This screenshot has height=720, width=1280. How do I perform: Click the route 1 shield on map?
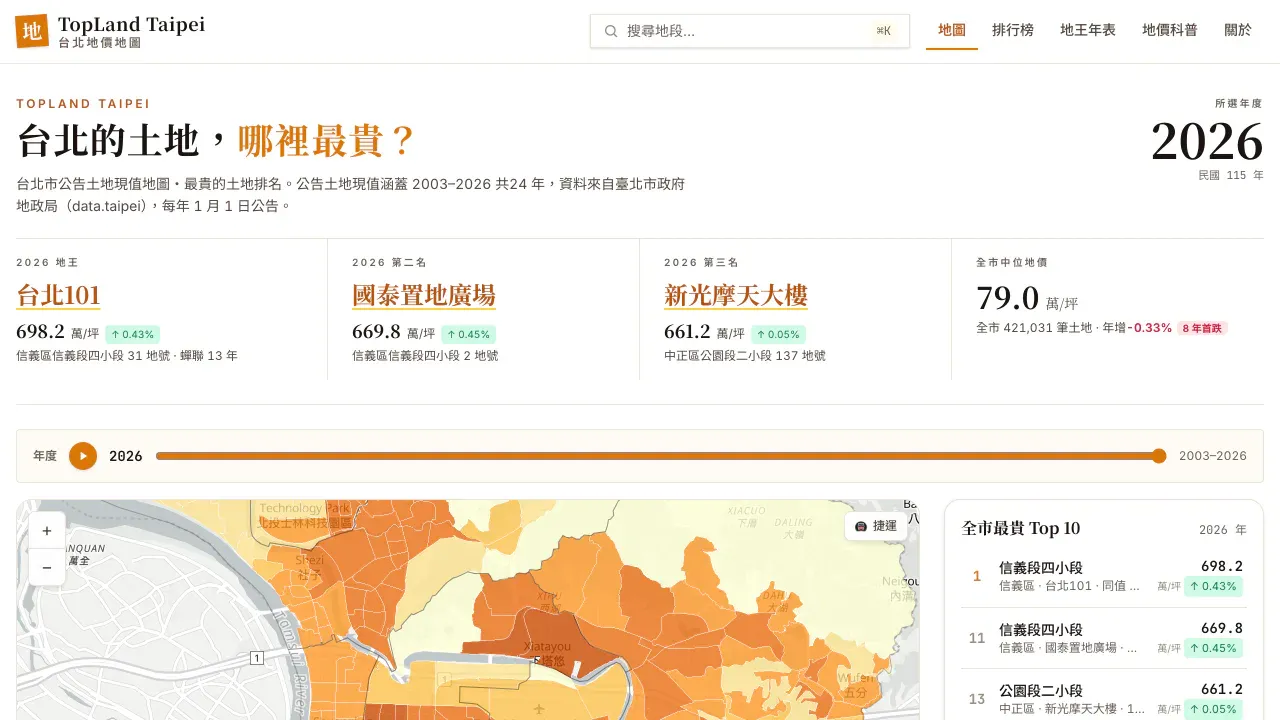click(257, 657)
